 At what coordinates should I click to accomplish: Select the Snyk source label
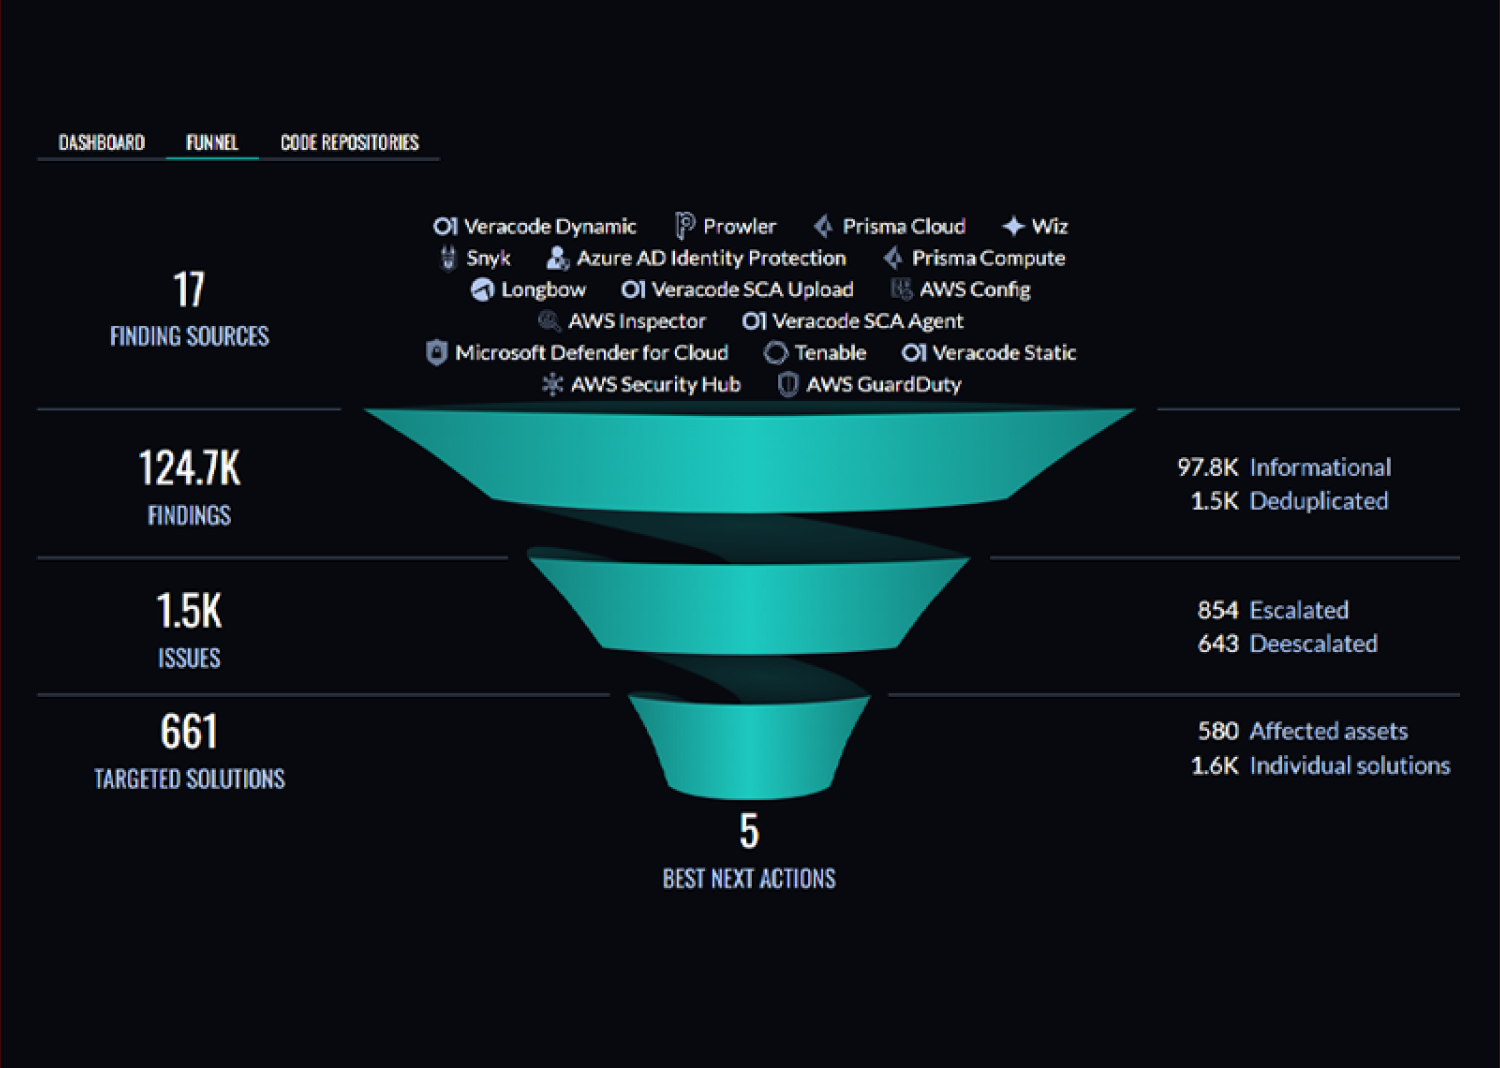[488, 258]
